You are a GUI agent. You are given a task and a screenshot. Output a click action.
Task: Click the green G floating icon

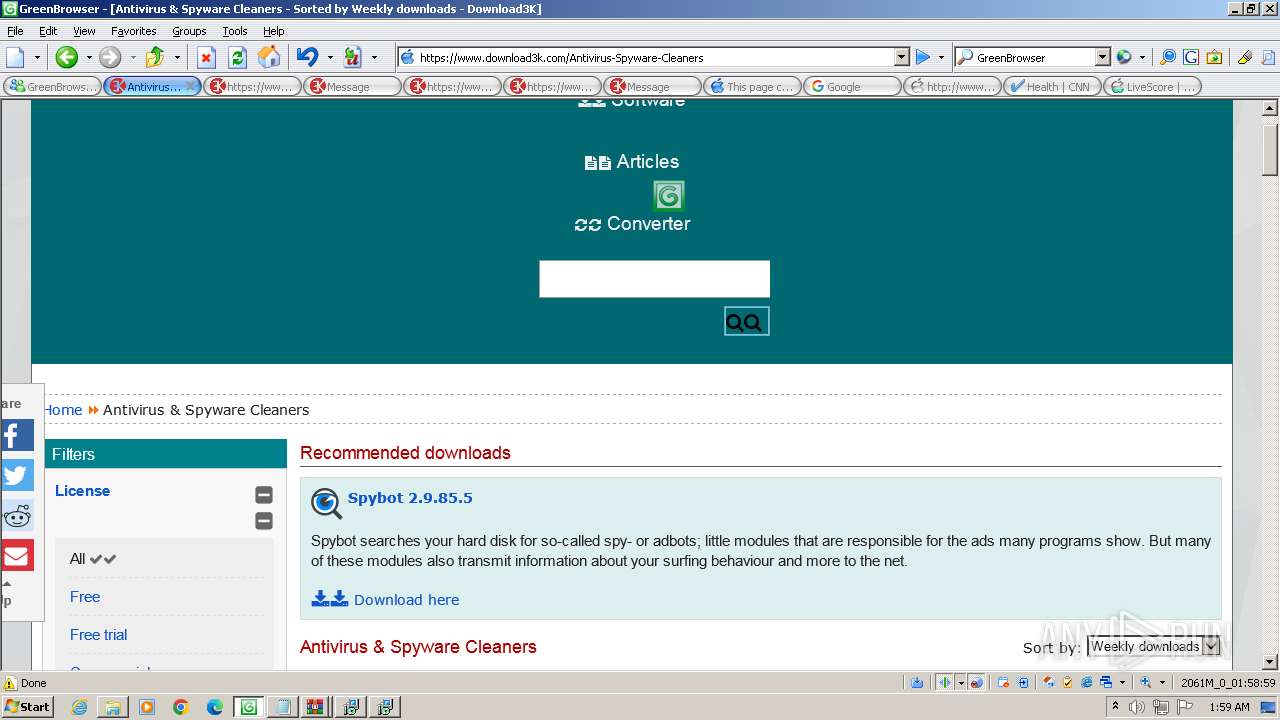click(668, 195)
